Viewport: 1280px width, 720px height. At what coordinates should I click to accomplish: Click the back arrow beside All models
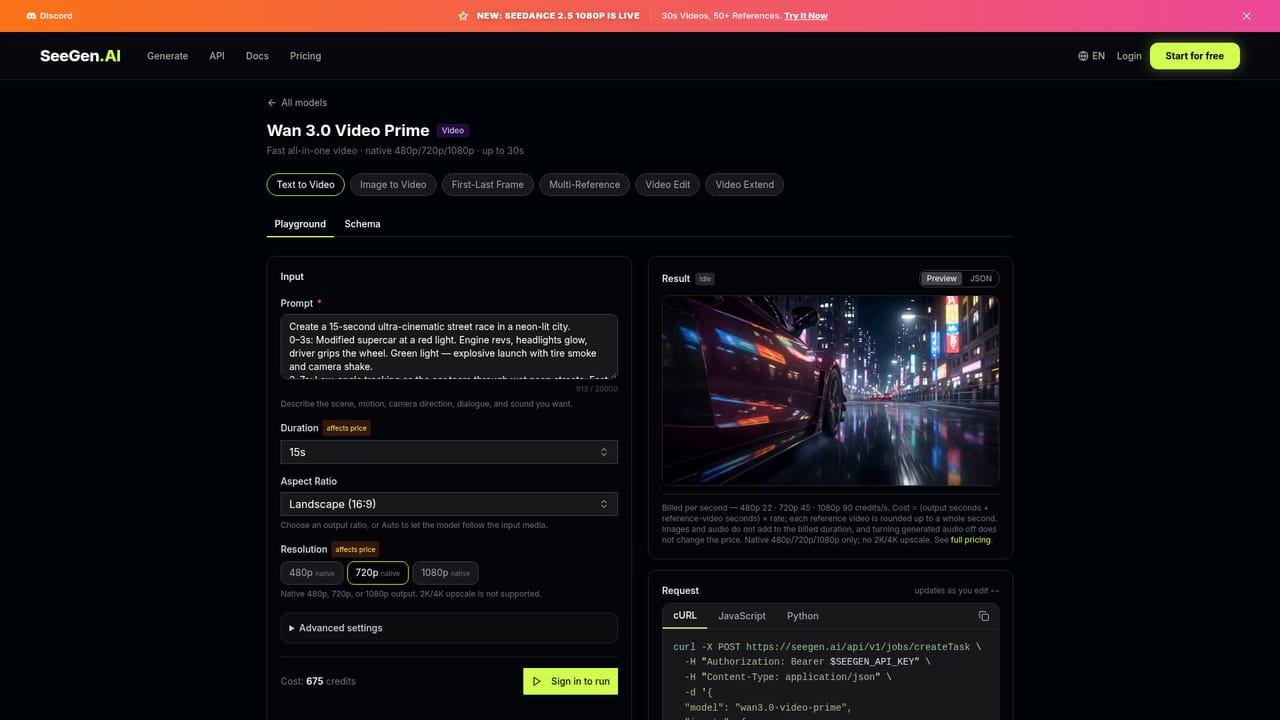point(272,103)
